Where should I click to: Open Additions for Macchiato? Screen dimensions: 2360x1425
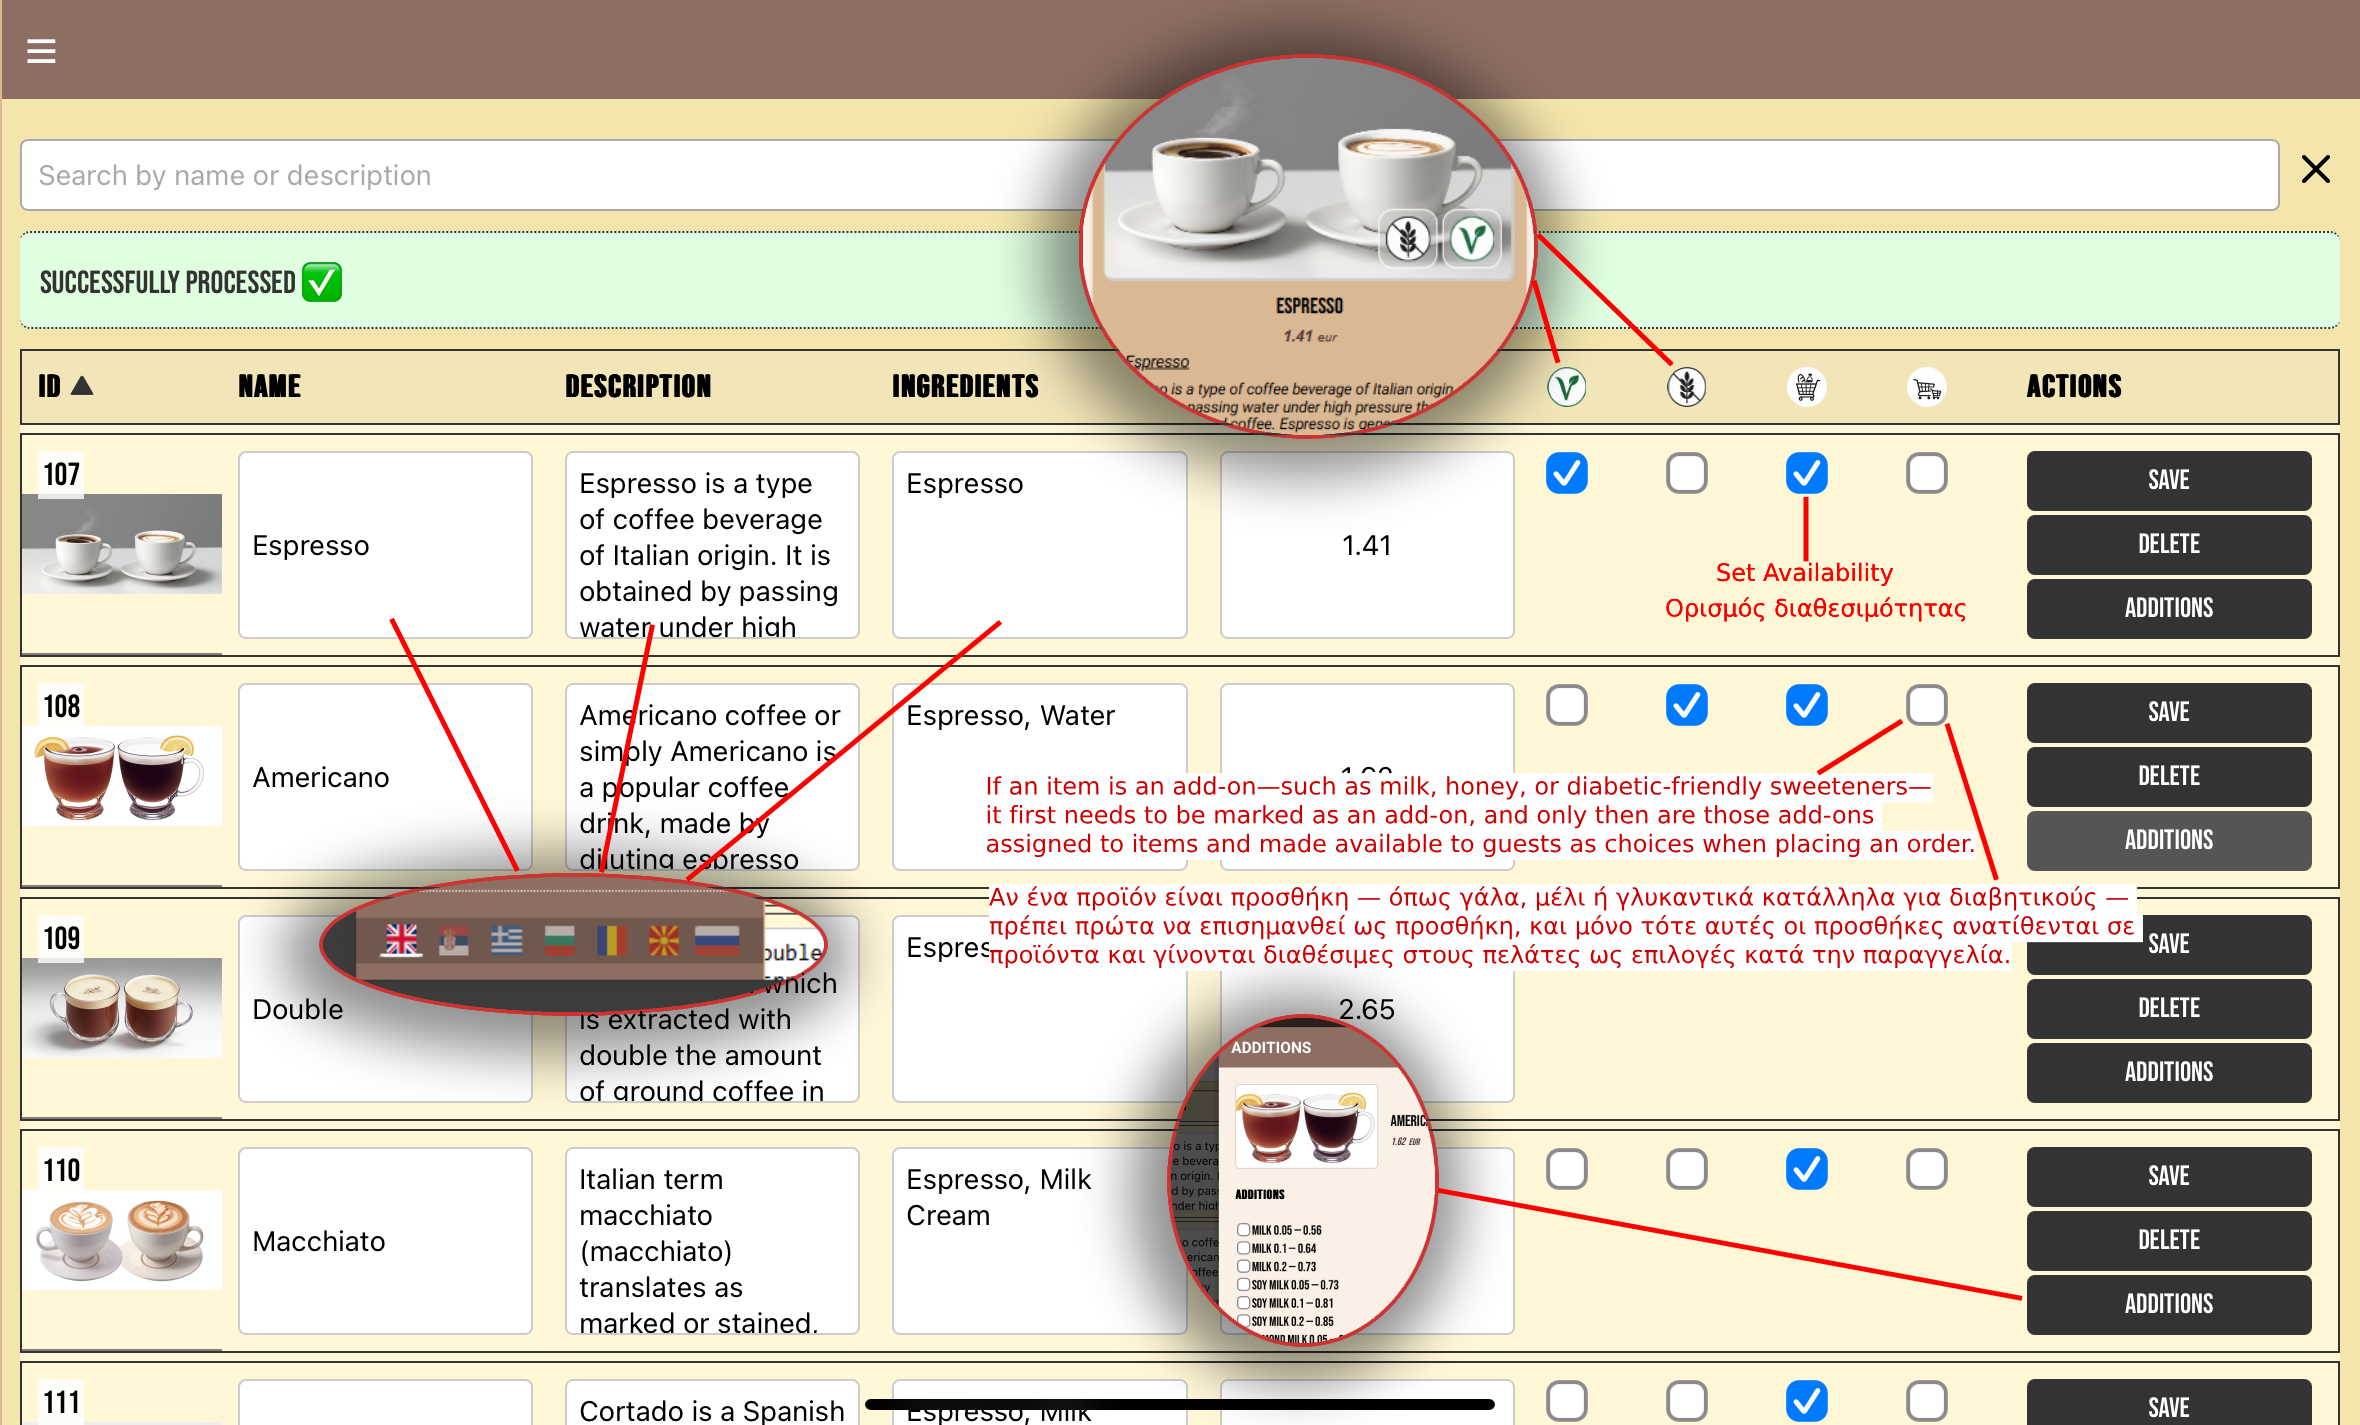coord(2168,1304)
